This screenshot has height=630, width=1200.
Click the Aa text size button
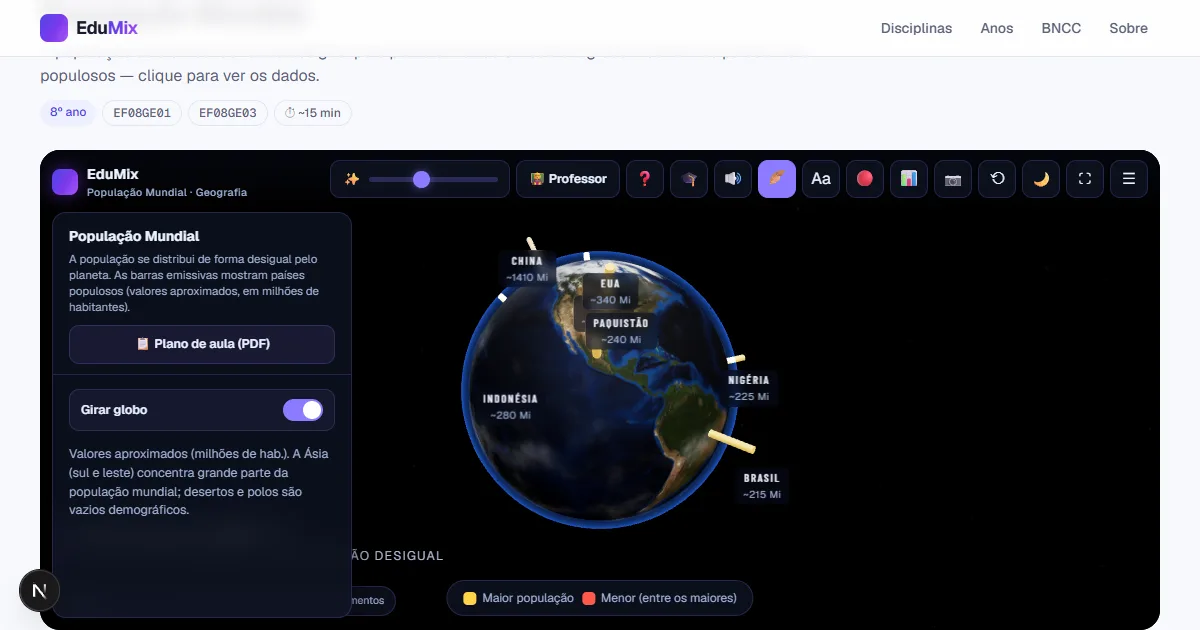pos(821,179)
